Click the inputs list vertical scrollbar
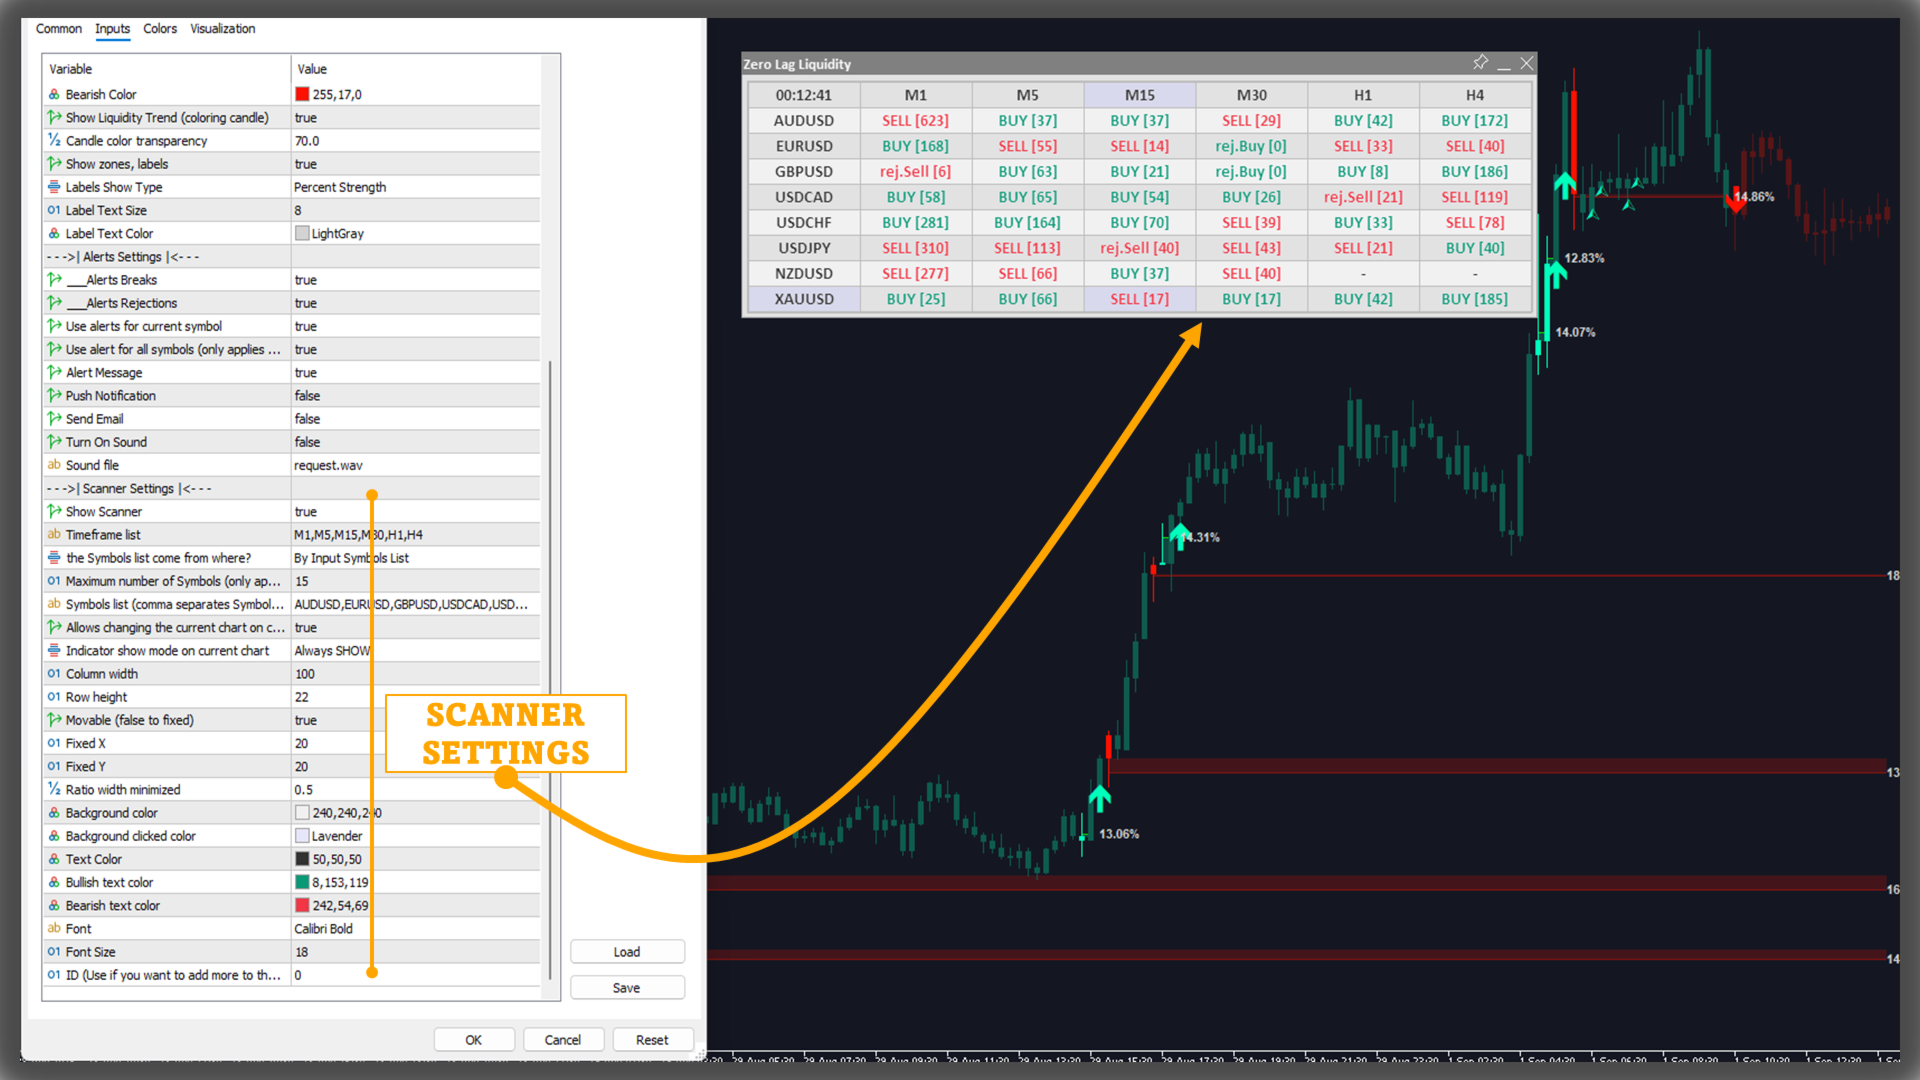The height and width of the screenshot is (1080, 1920). point(550,670)
